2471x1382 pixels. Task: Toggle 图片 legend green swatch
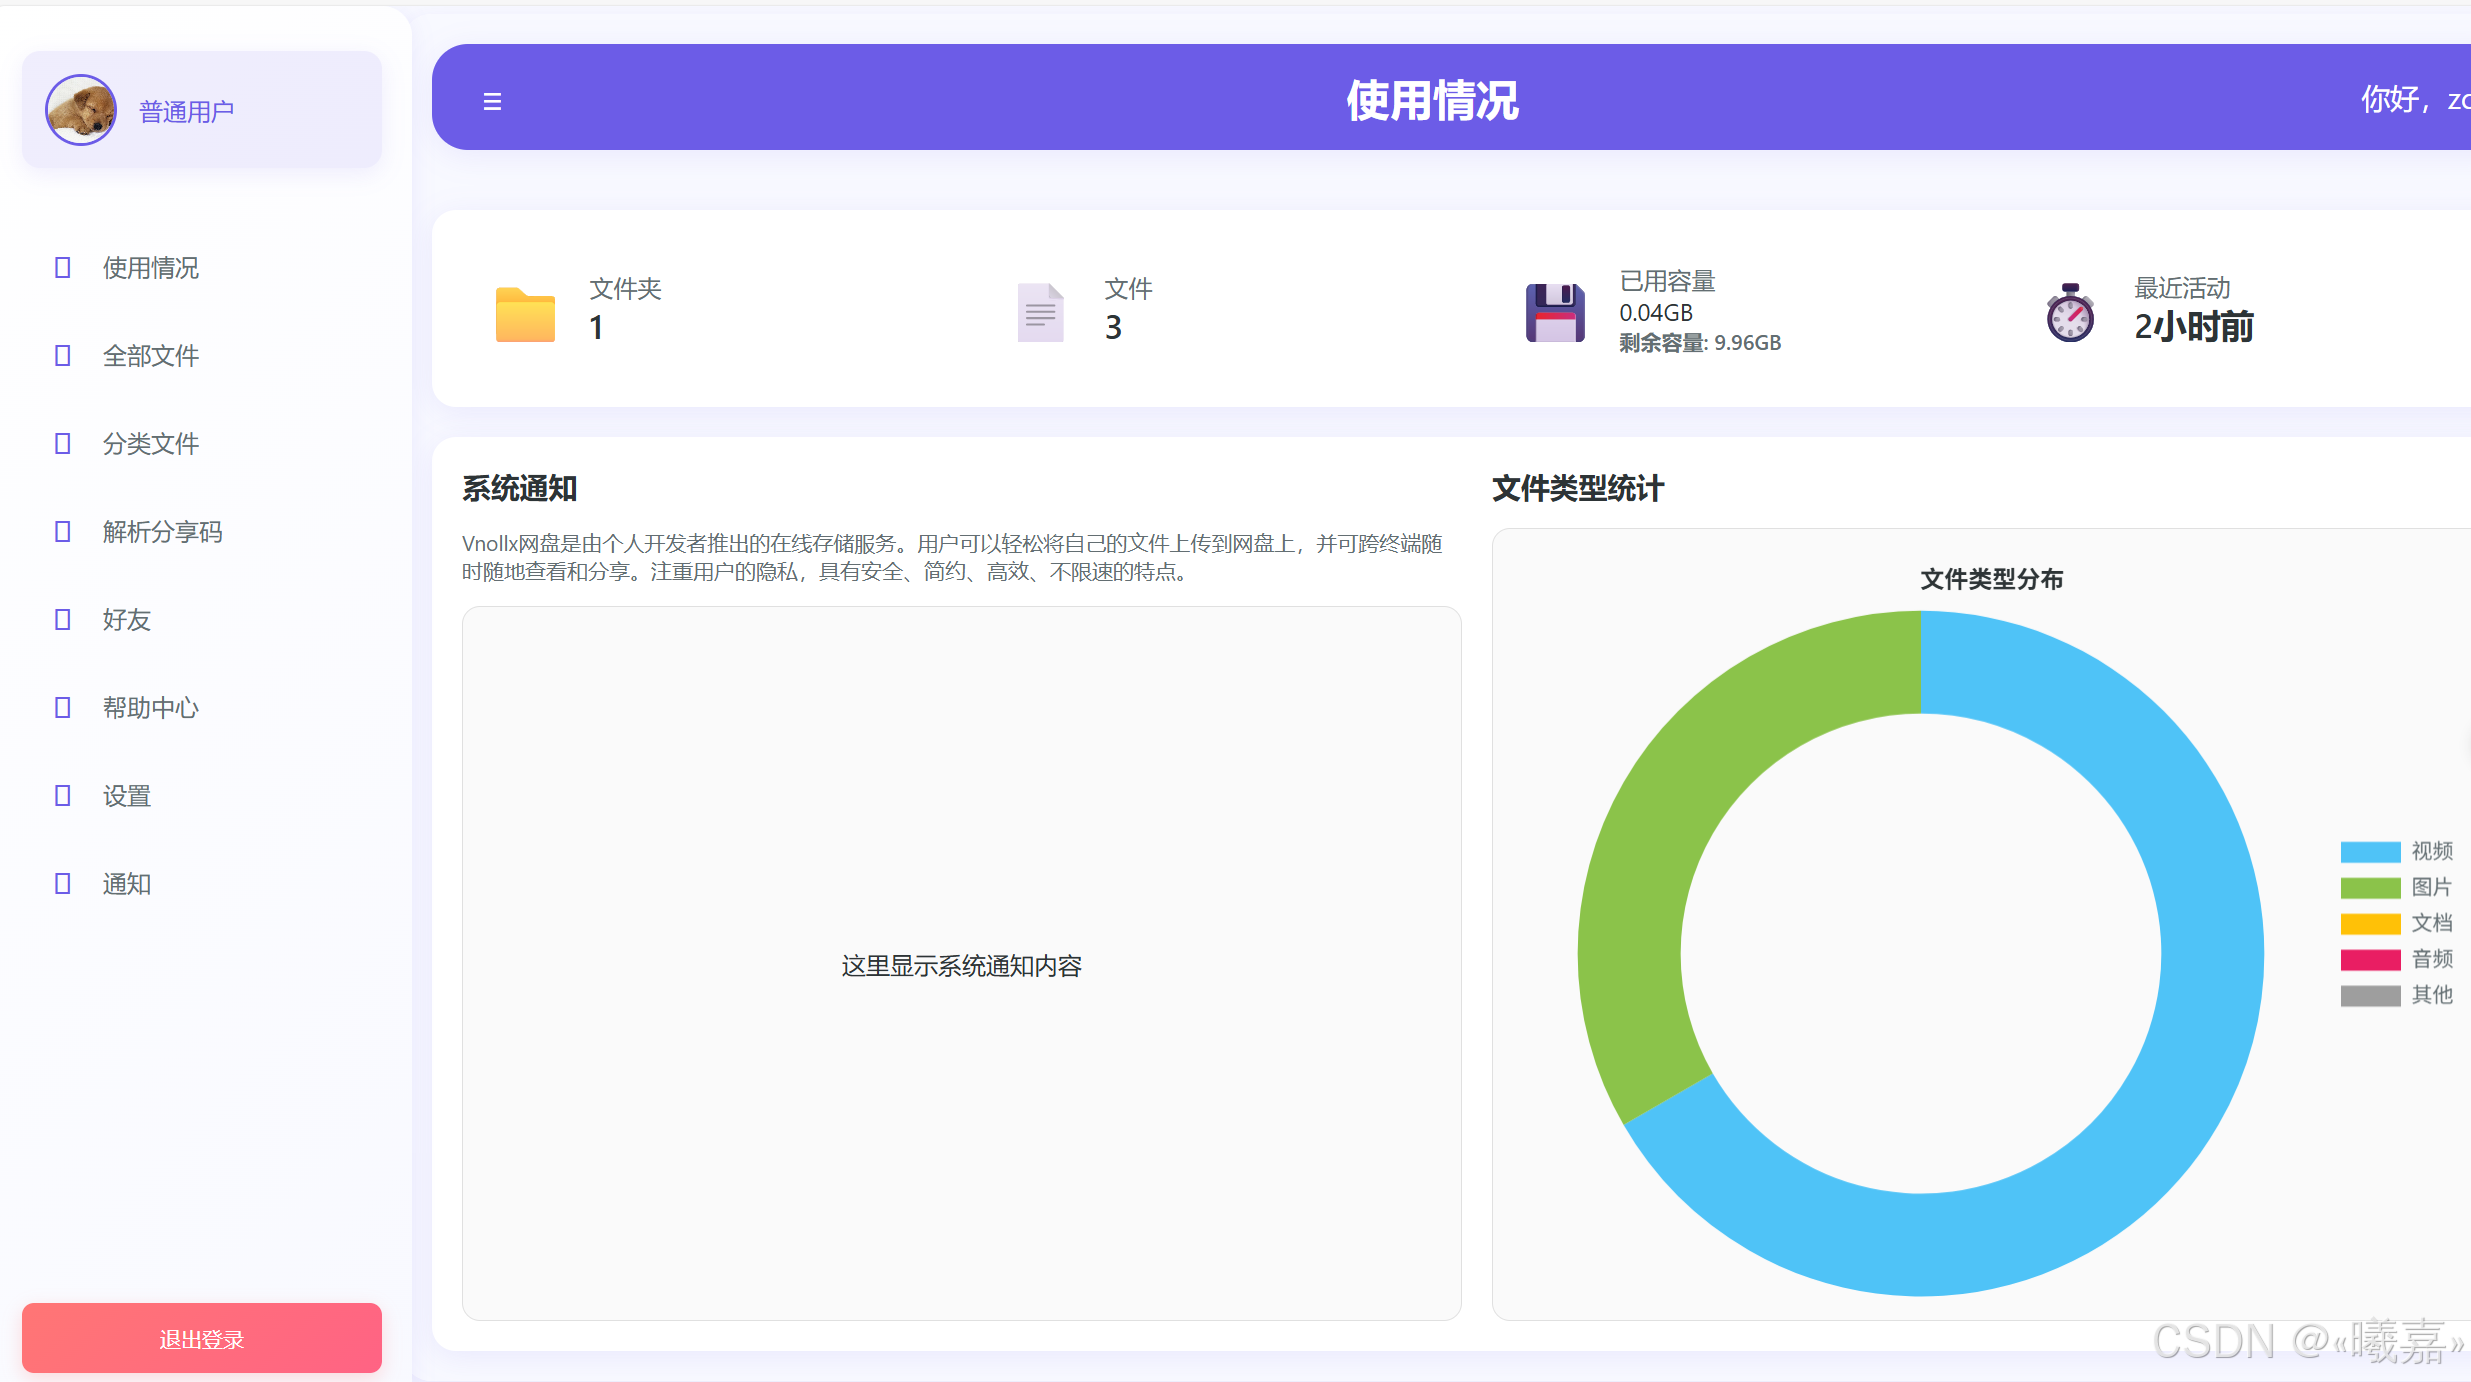[x=2370, y=887]
